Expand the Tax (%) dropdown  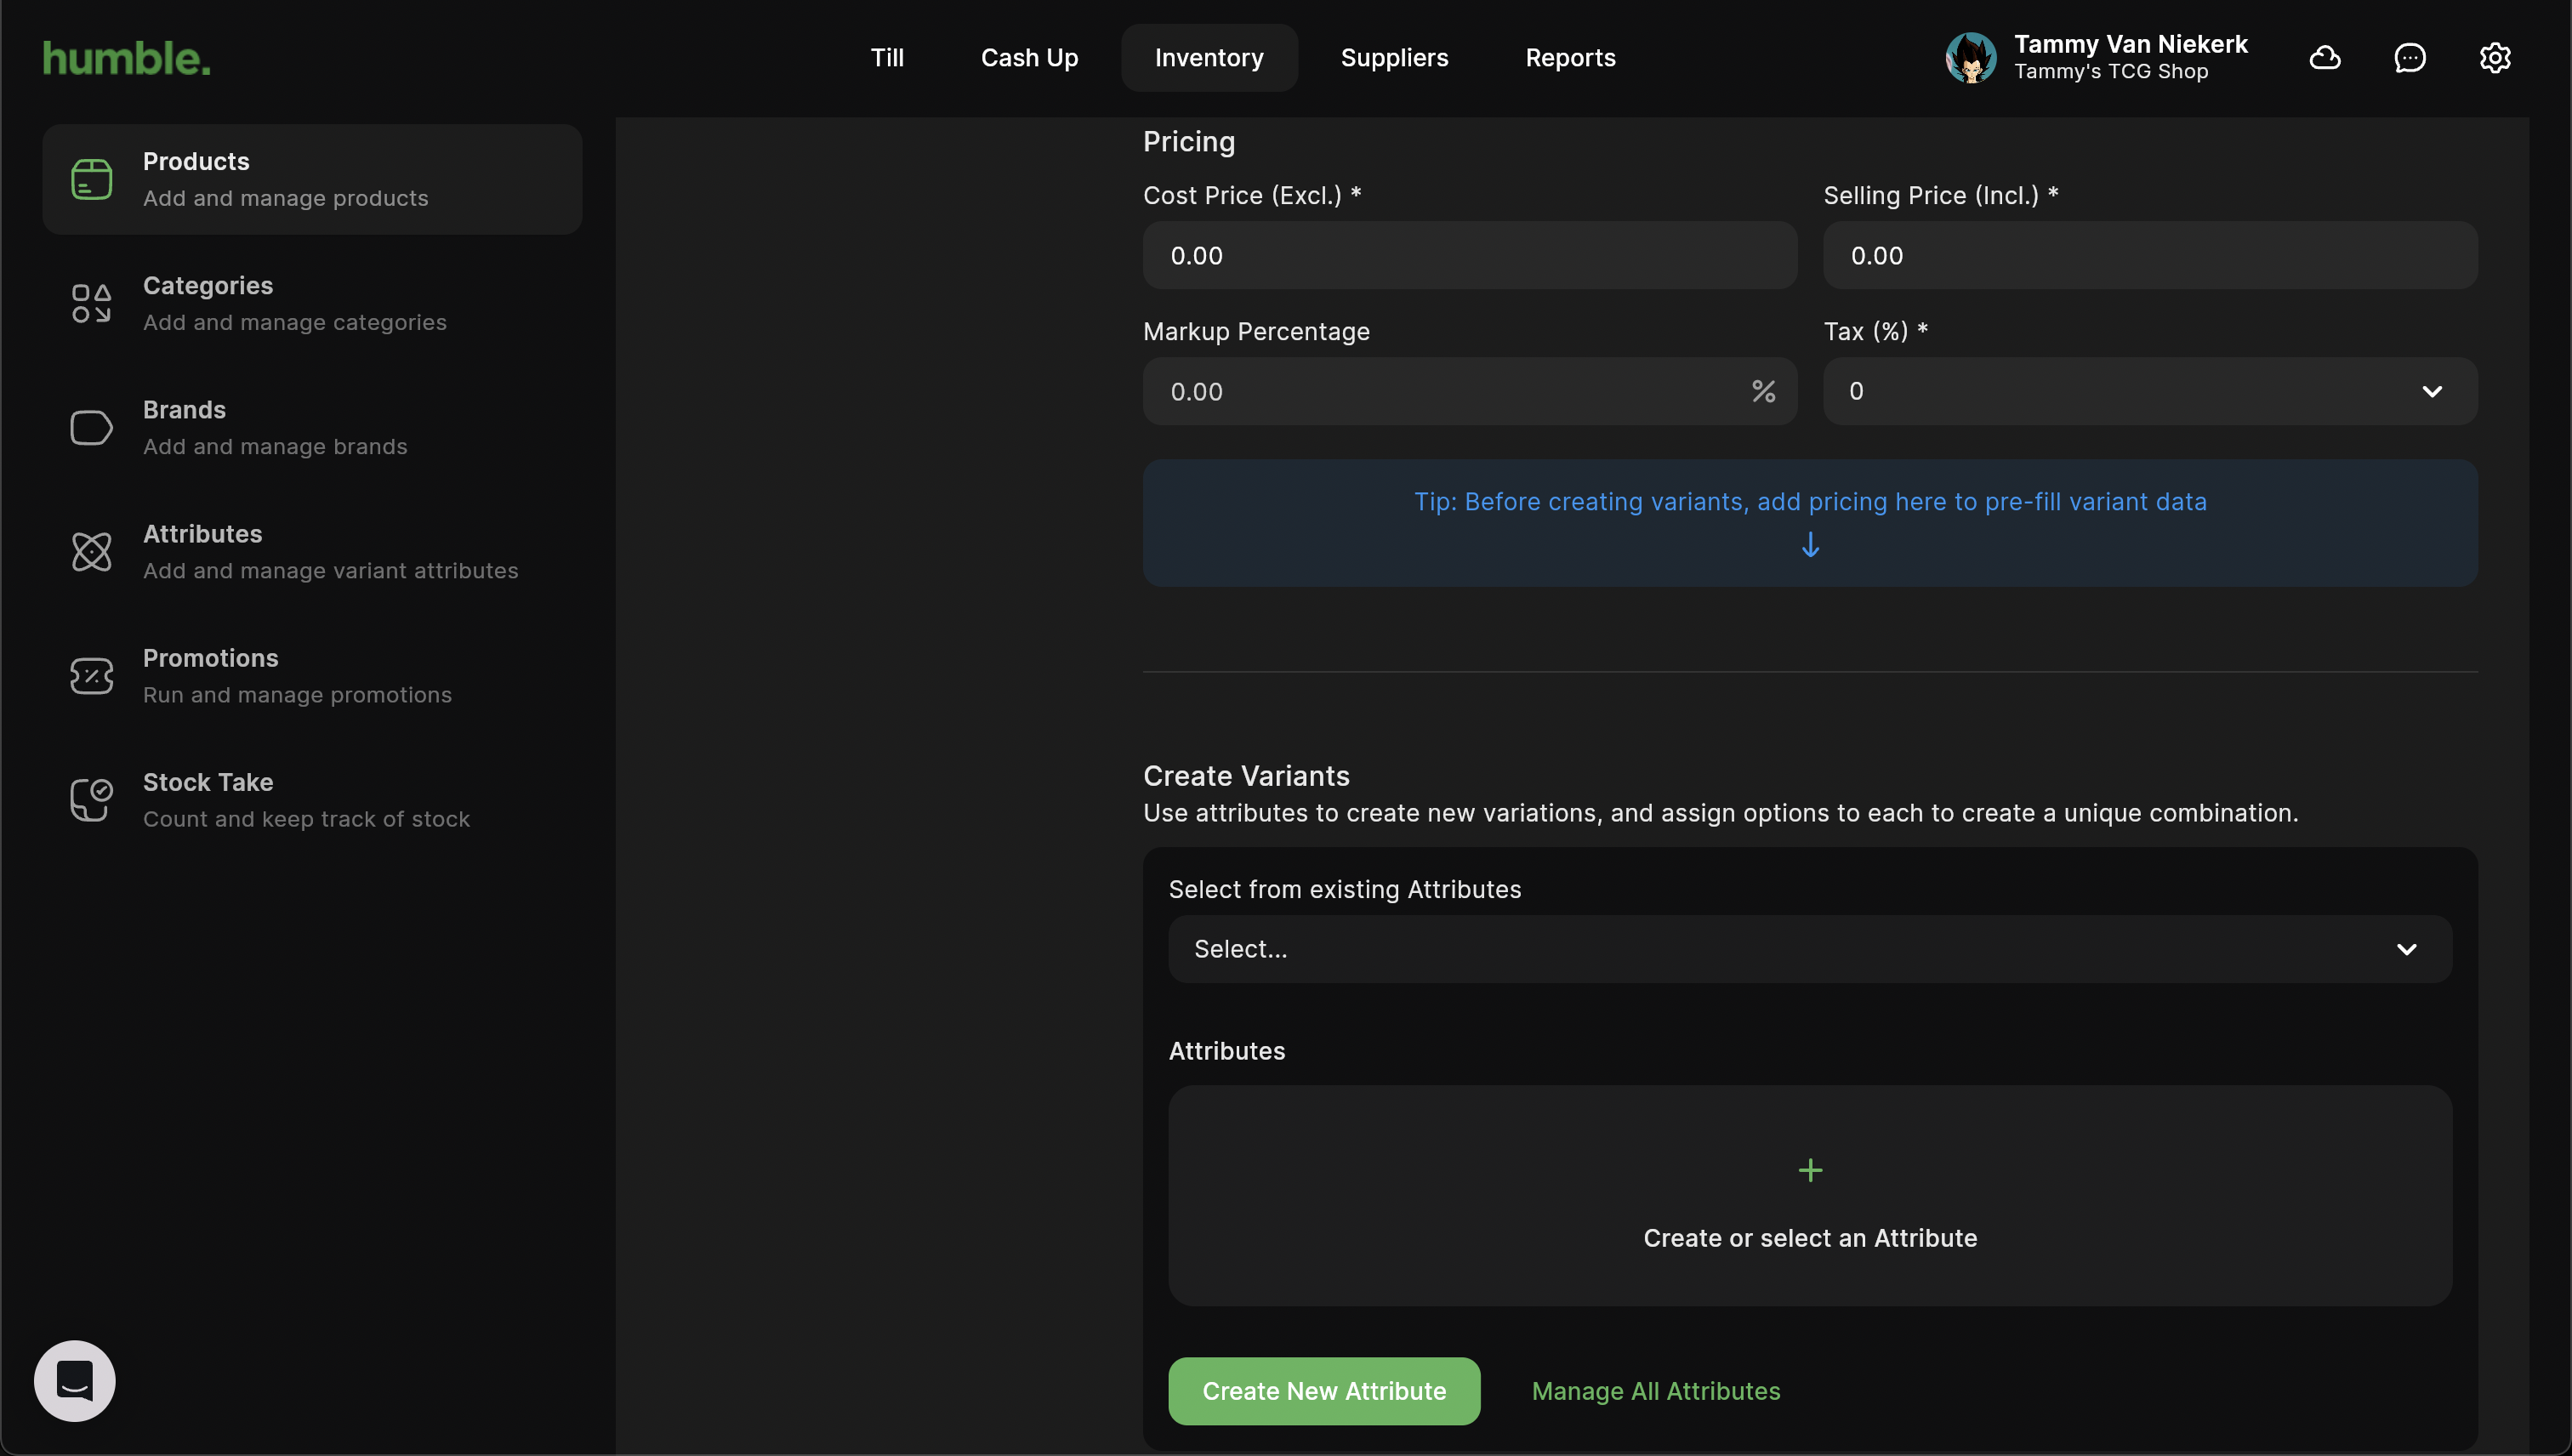coord(2150,392)
